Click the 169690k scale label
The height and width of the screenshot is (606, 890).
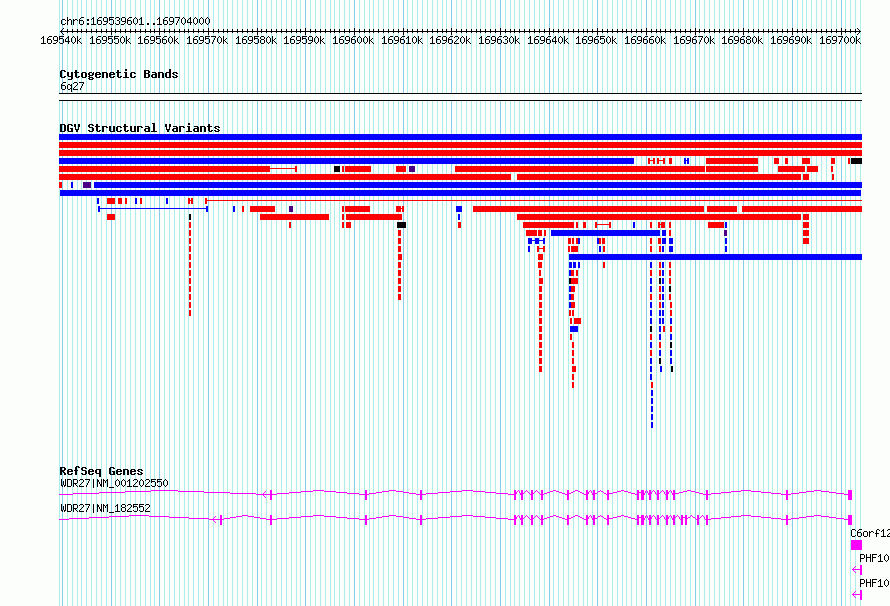click(x=790, y=40)
